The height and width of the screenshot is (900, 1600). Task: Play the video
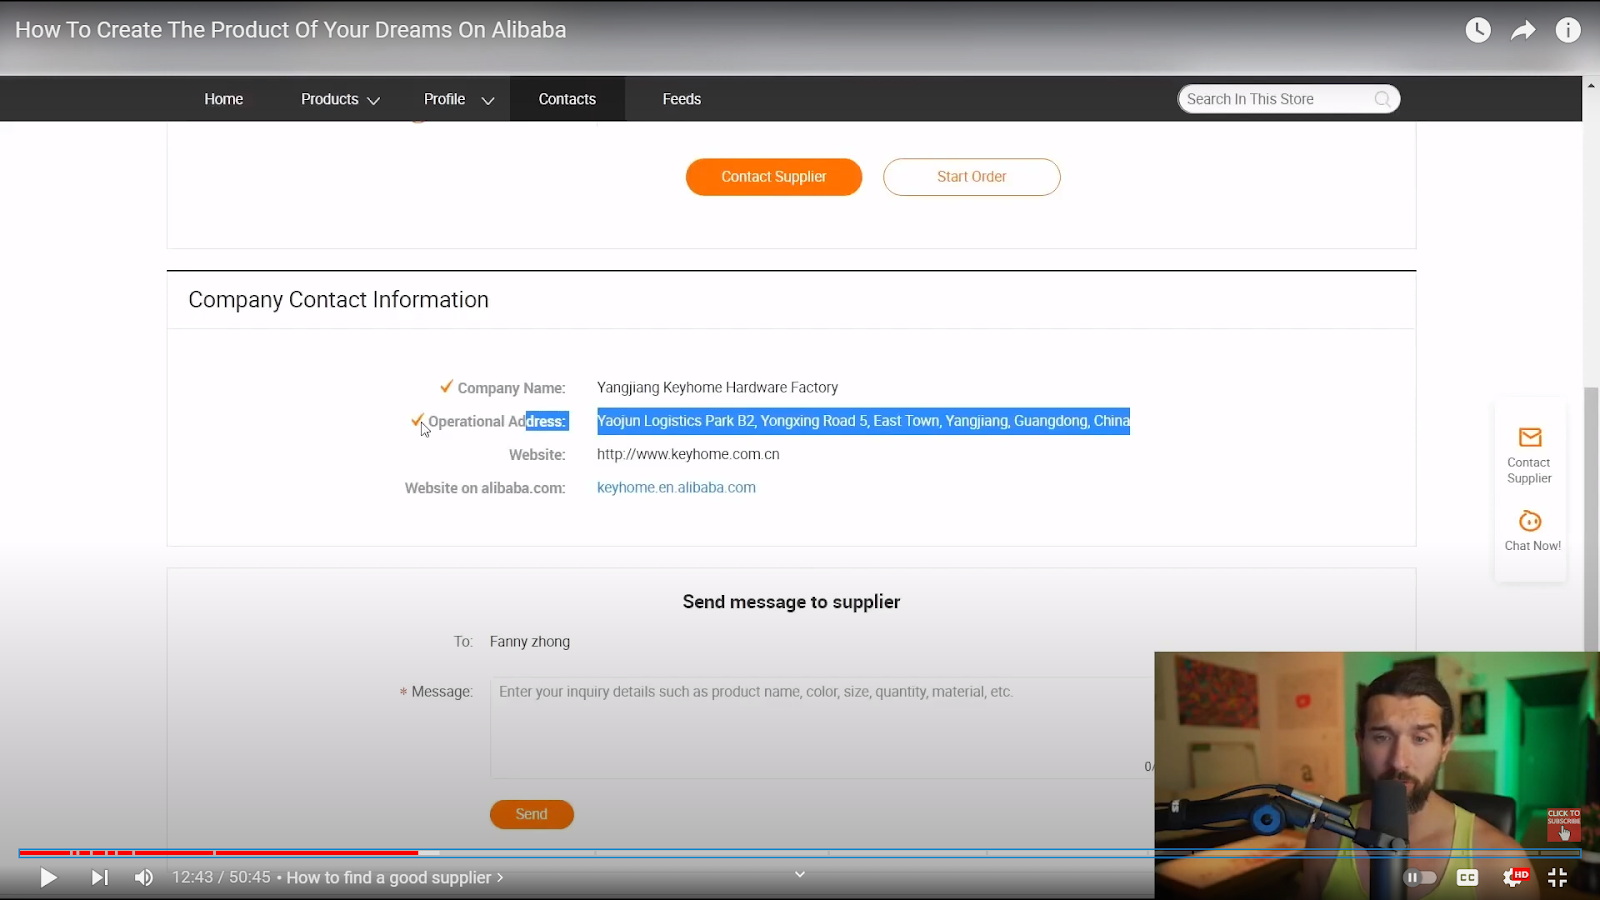[48, 878]
